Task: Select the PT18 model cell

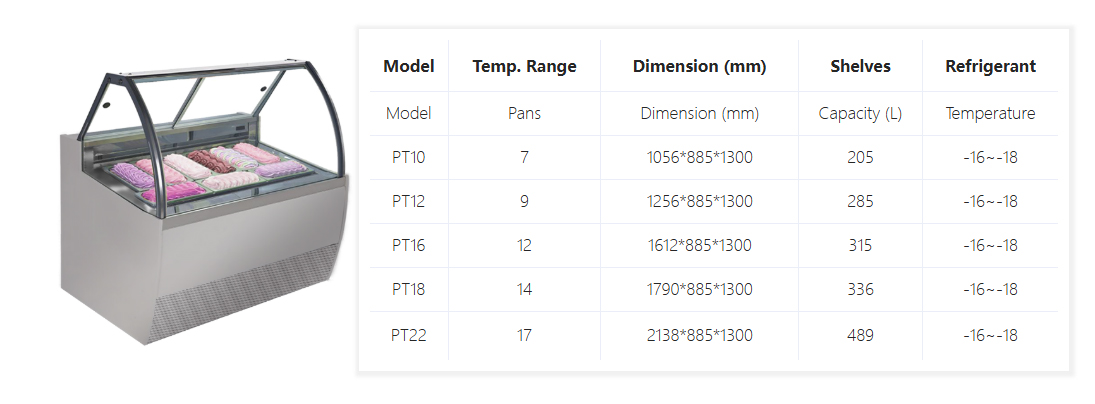Action: pos(409,289)
